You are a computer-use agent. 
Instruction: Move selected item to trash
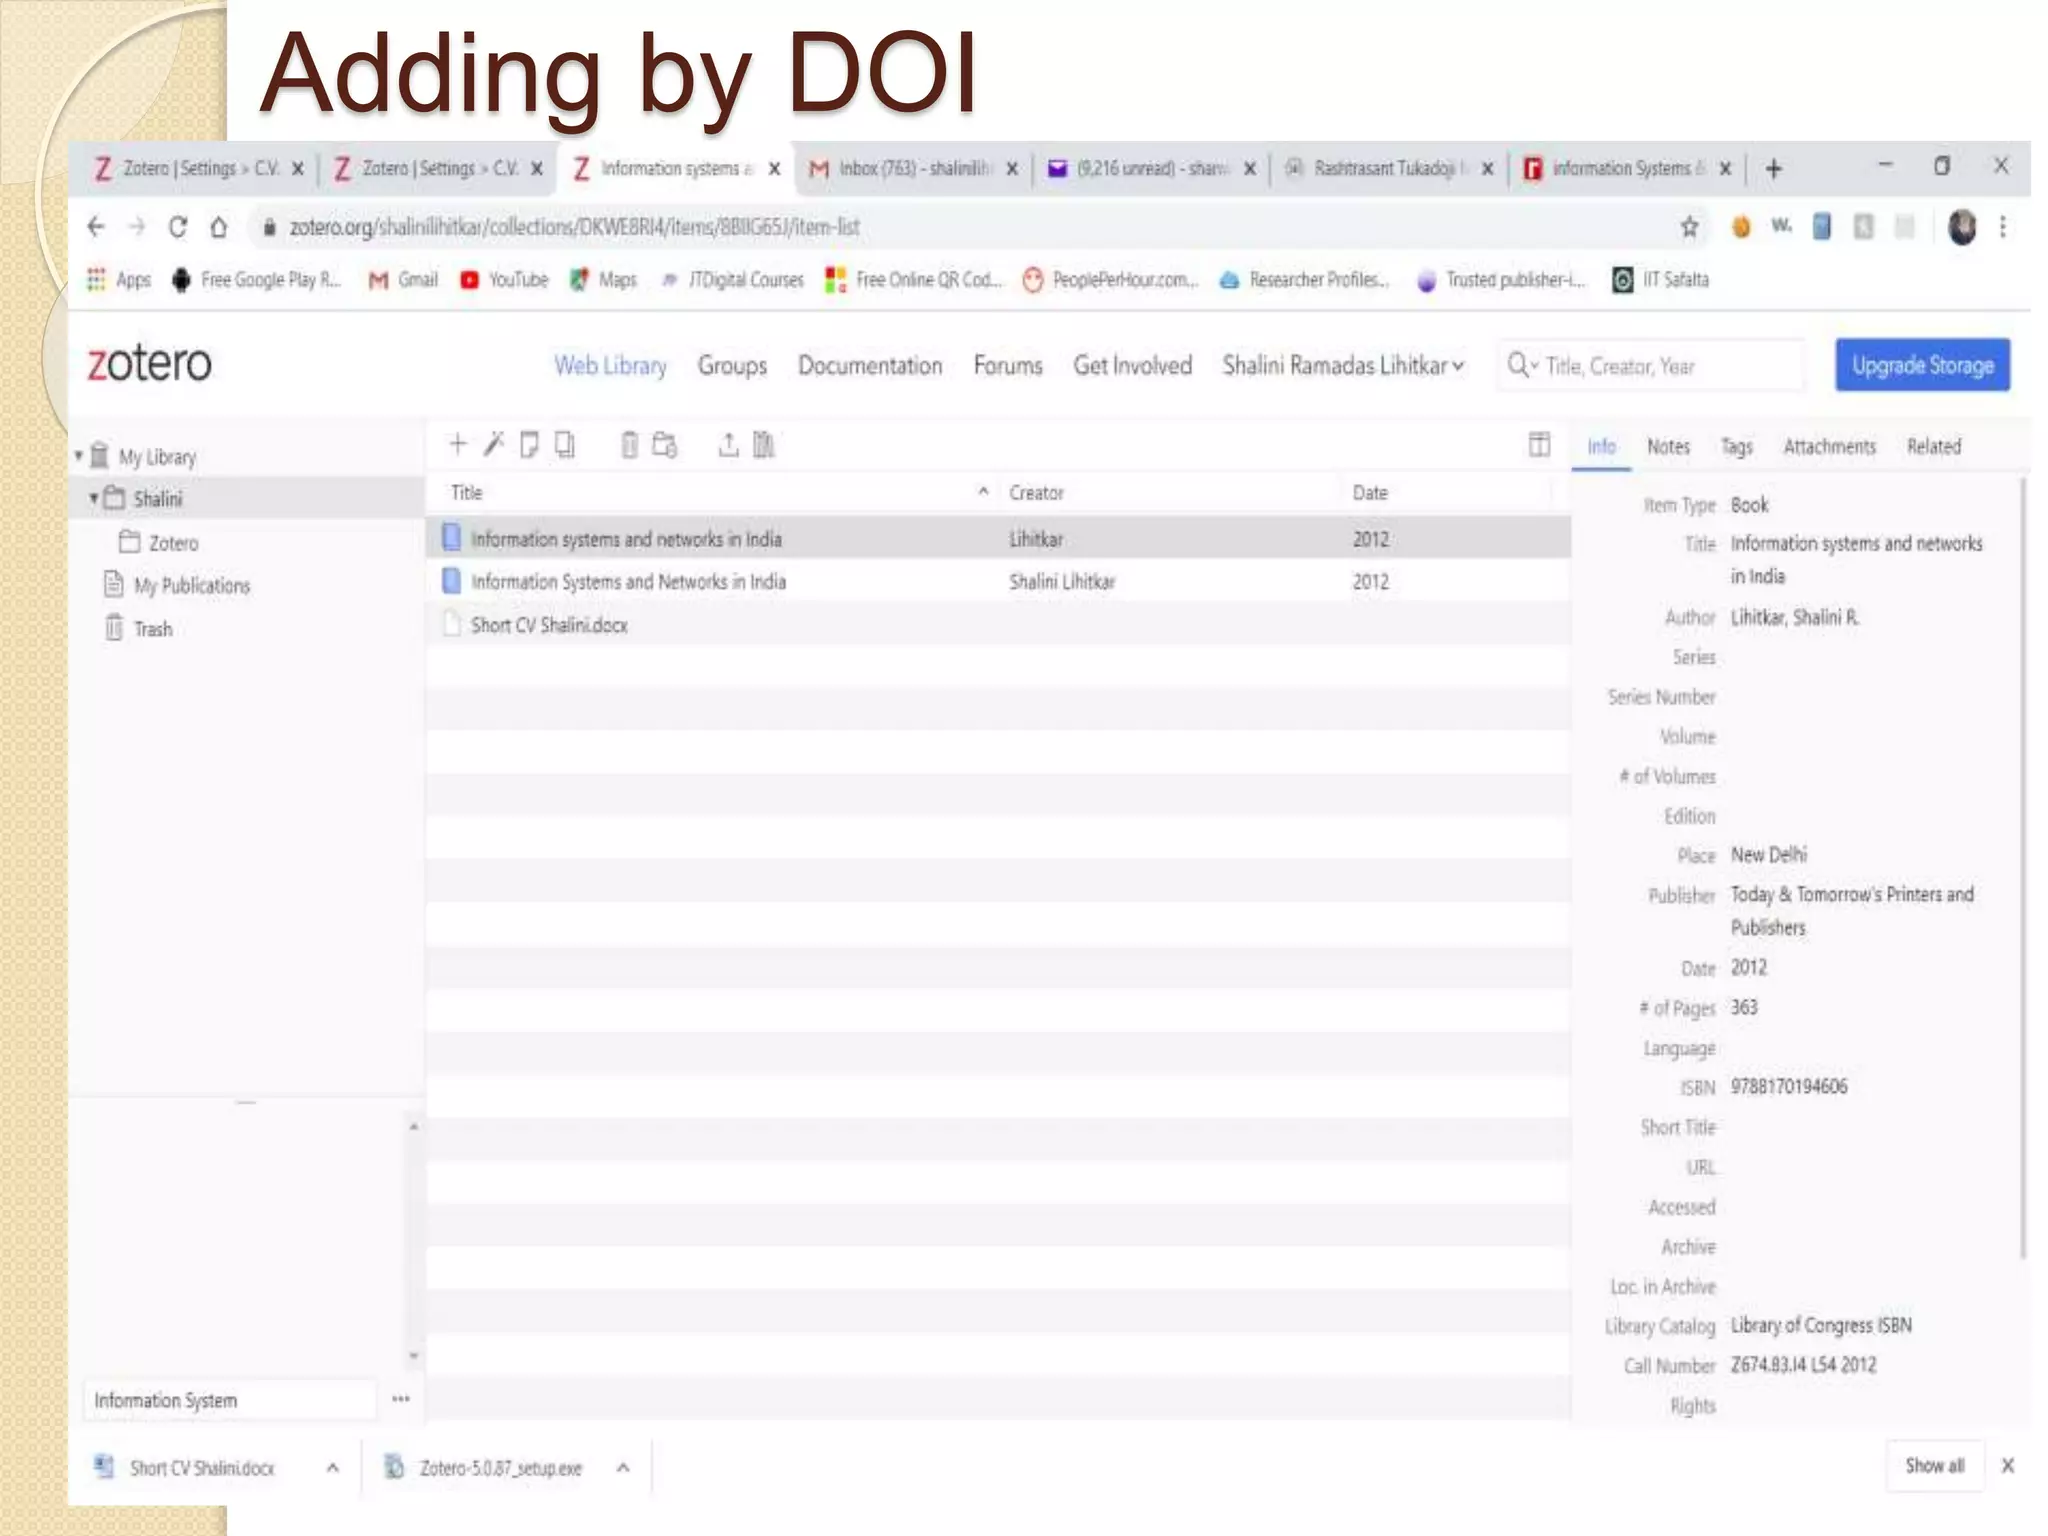pos(629,444)
